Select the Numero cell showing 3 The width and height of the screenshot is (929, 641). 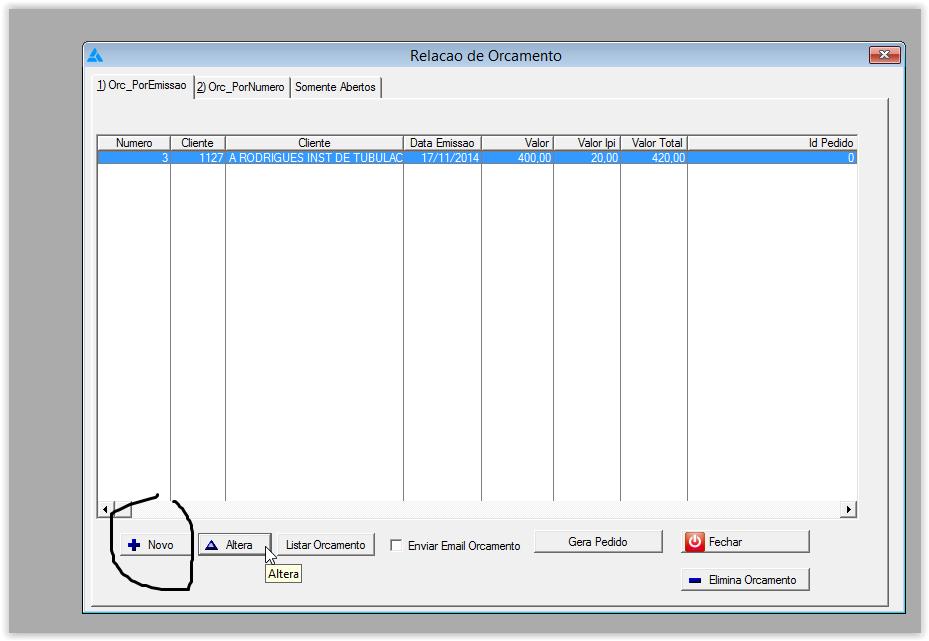tap(134, 158)
